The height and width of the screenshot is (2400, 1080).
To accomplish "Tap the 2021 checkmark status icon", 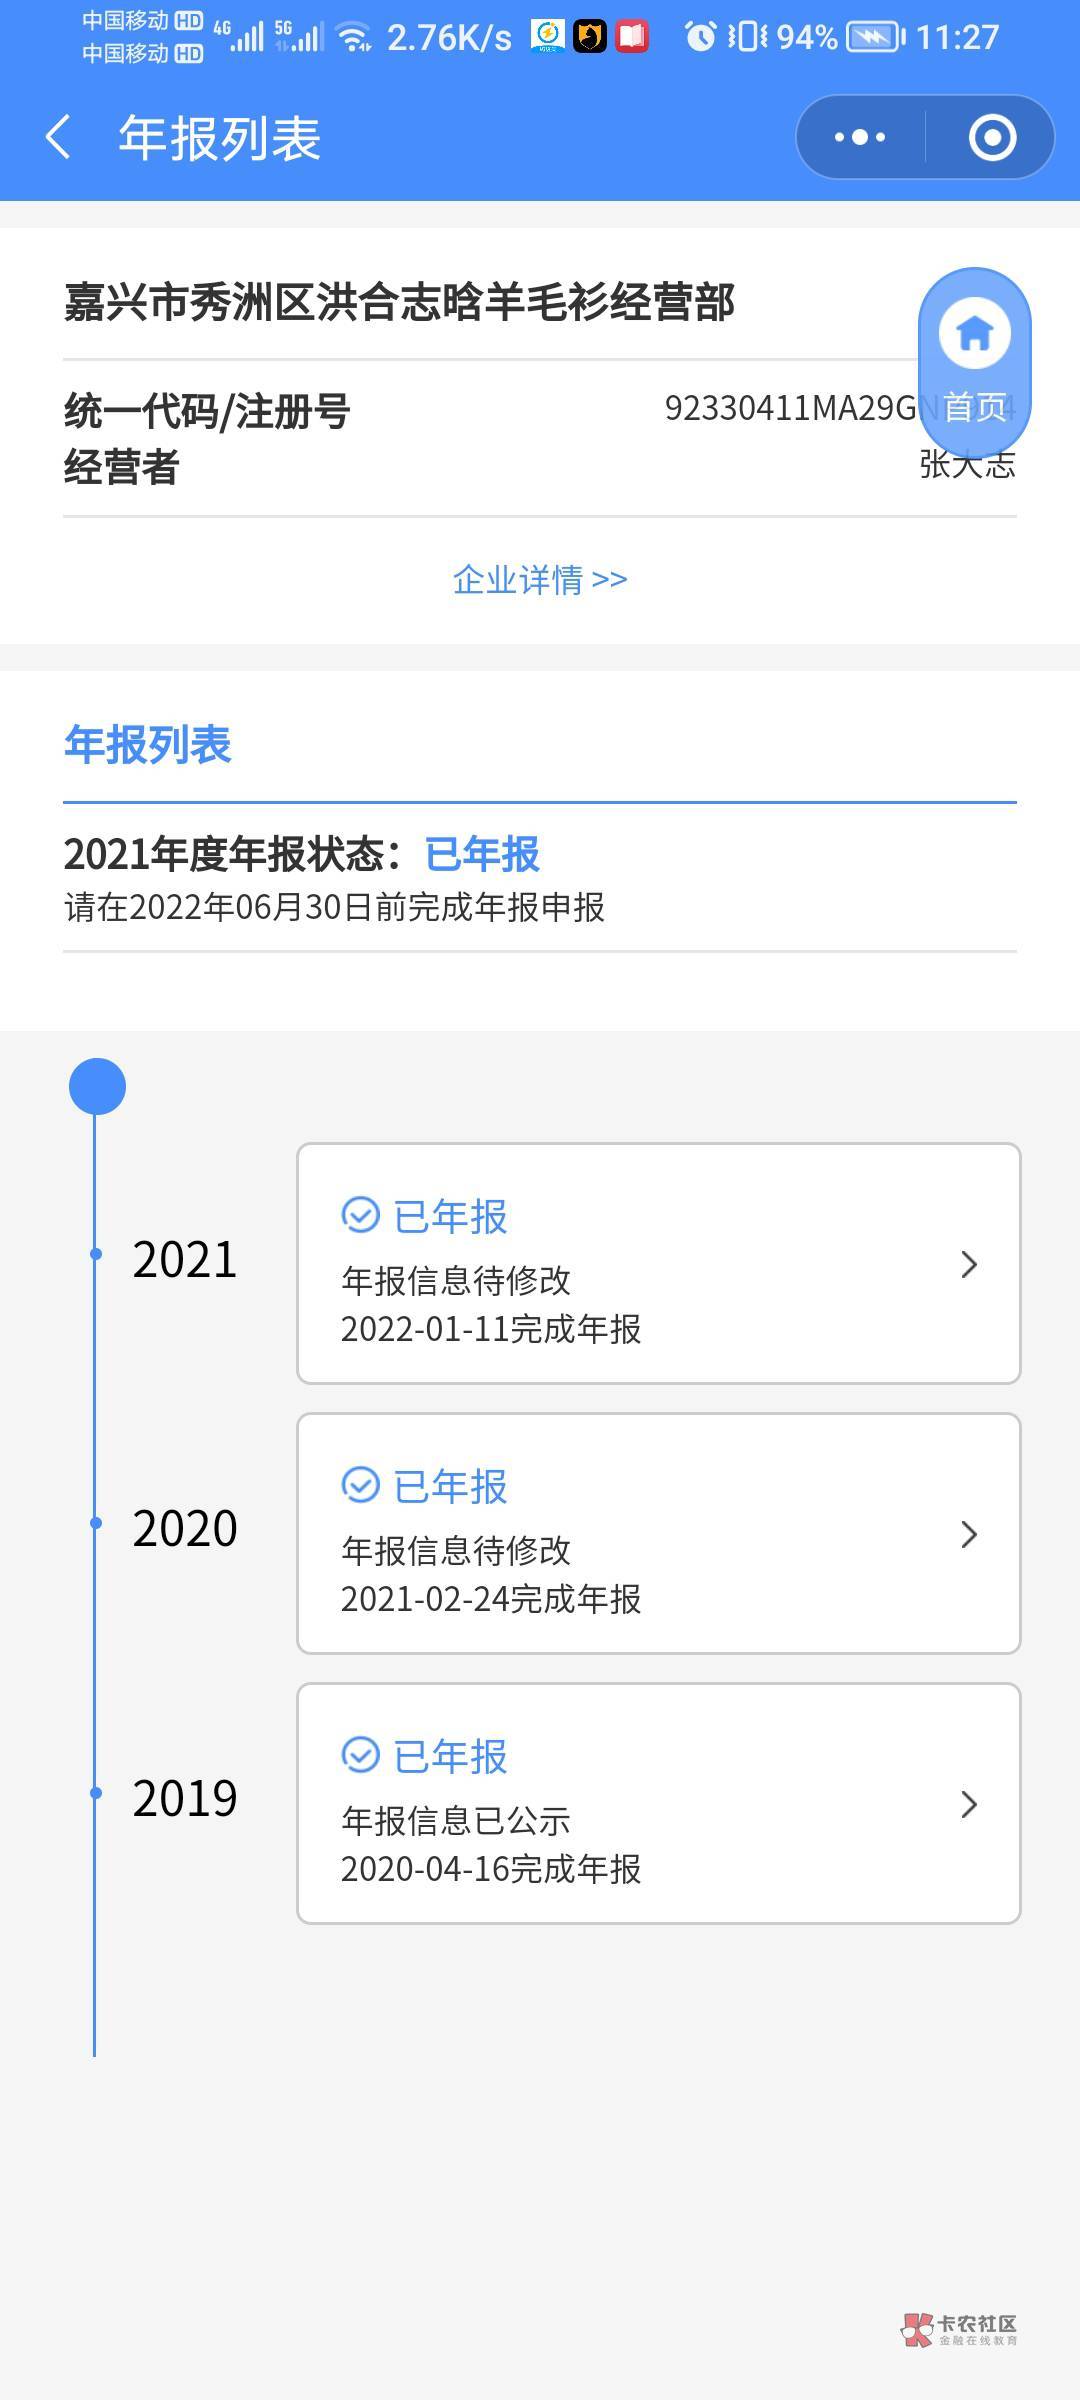I will 360,1215.
